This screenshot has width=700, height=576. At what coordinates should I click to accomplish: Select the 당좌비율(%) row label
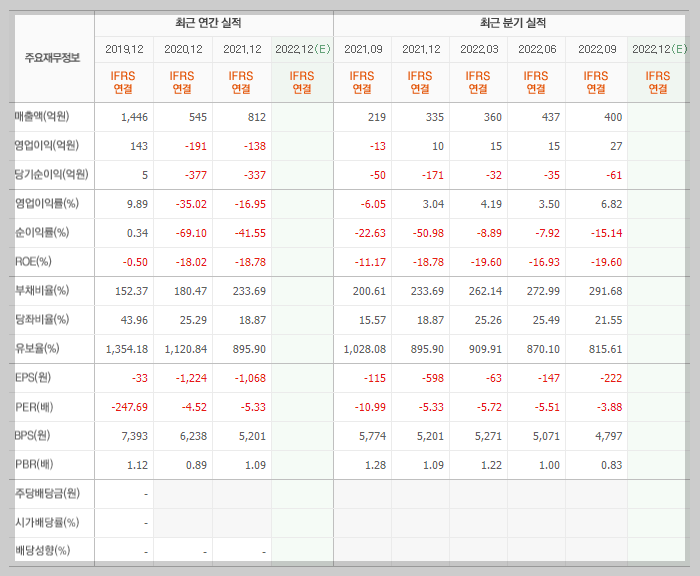tap(42, 320)
